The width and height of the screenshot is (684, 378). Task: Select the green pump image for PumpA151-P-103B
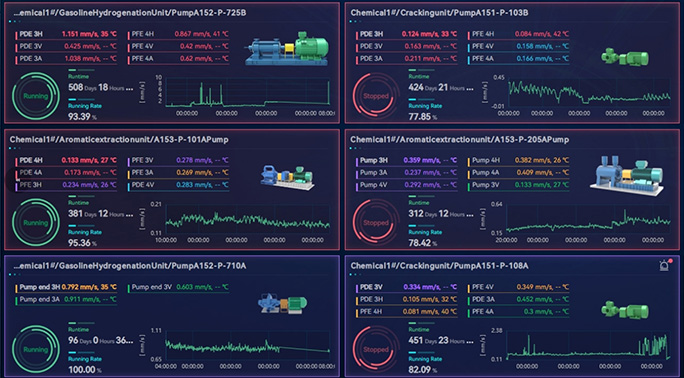(625, 57)
